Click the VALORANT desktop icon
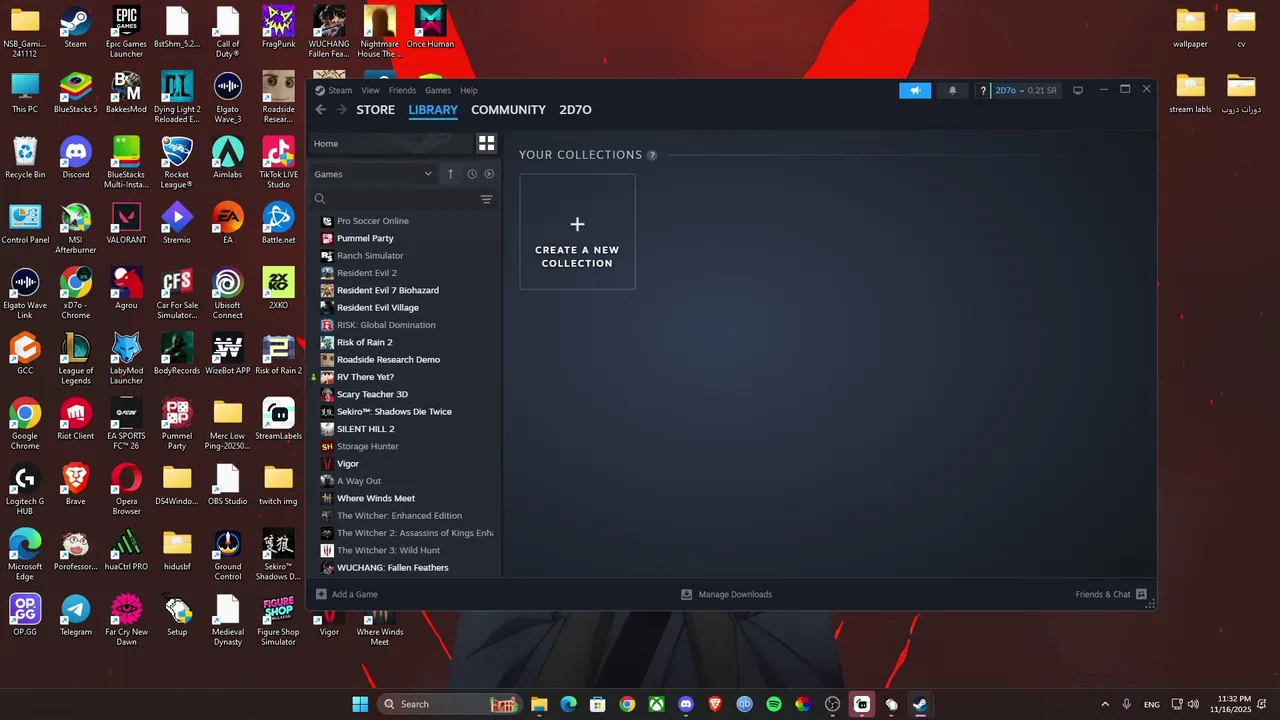Screen dimensions: 1280x720 click(126, 223)
